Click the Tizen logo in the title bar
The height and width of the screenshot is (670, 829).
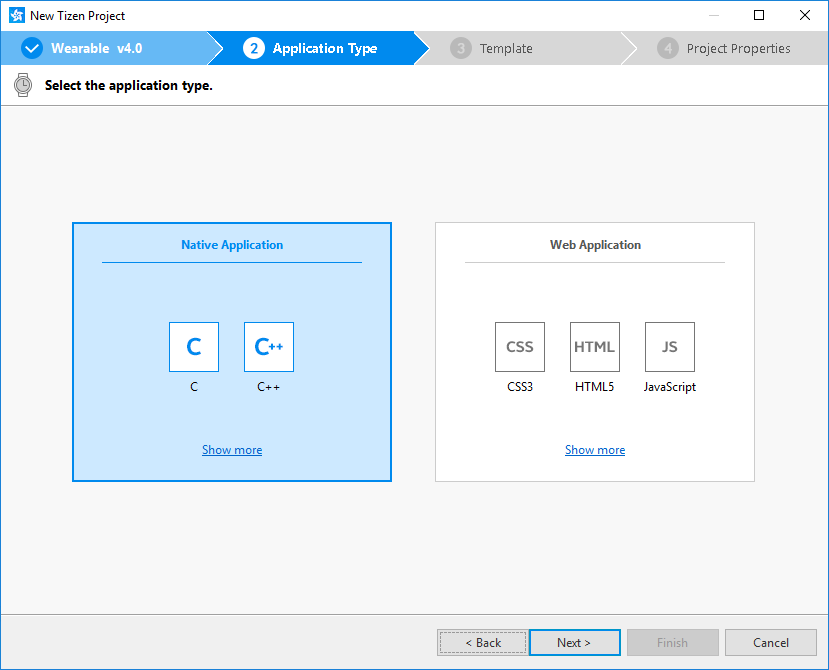pyautogui.click(x=16, y=15)
